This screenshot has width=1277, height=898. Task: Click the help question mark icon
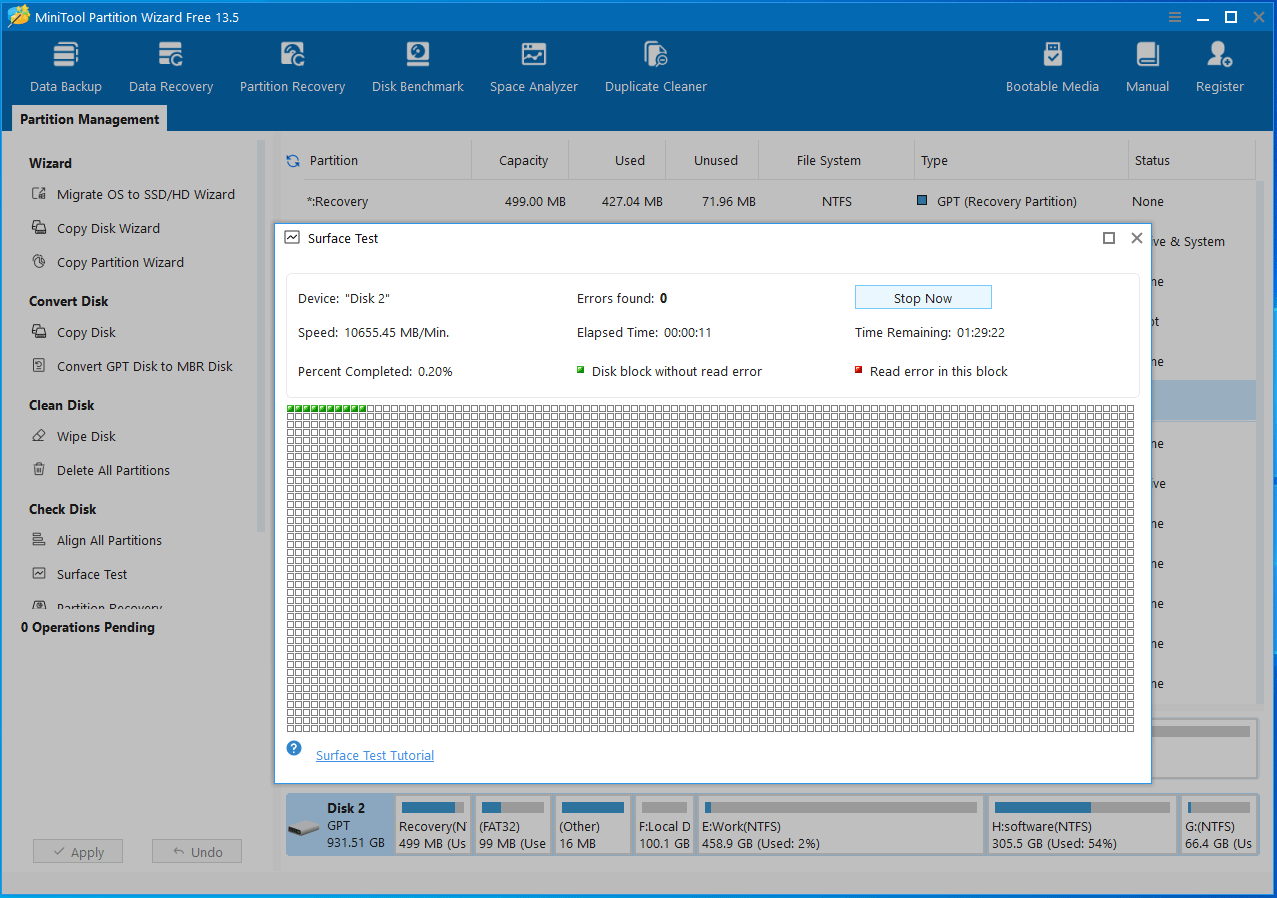pos(294,748)
